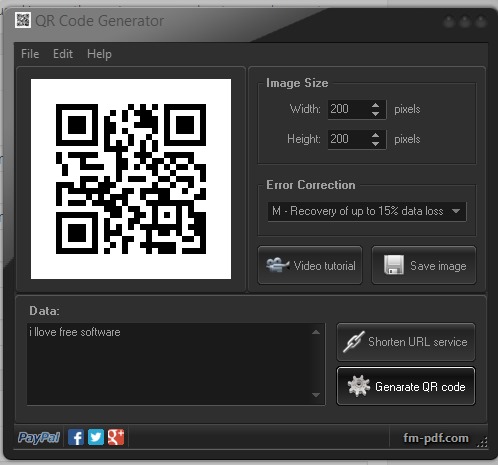Click the Data box scroll down arrow
The image size is (498, 465).
point(316,395)
